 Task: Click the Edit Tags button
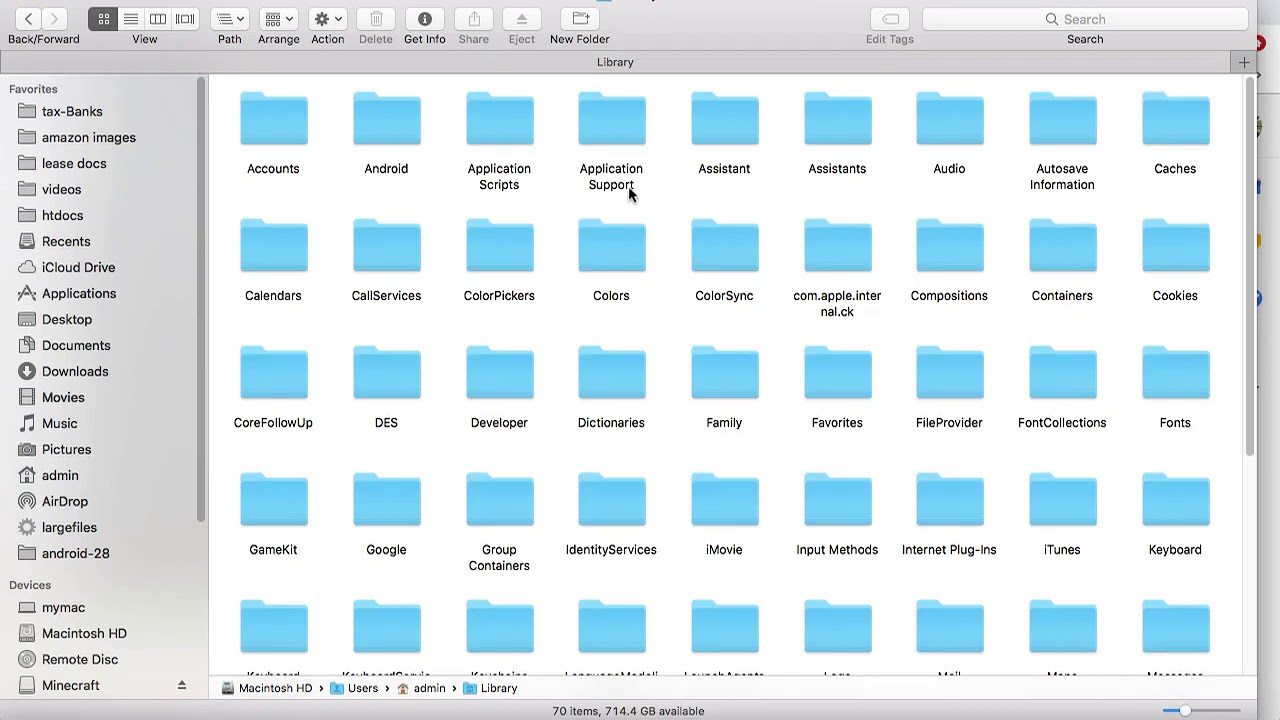point(890,19)
